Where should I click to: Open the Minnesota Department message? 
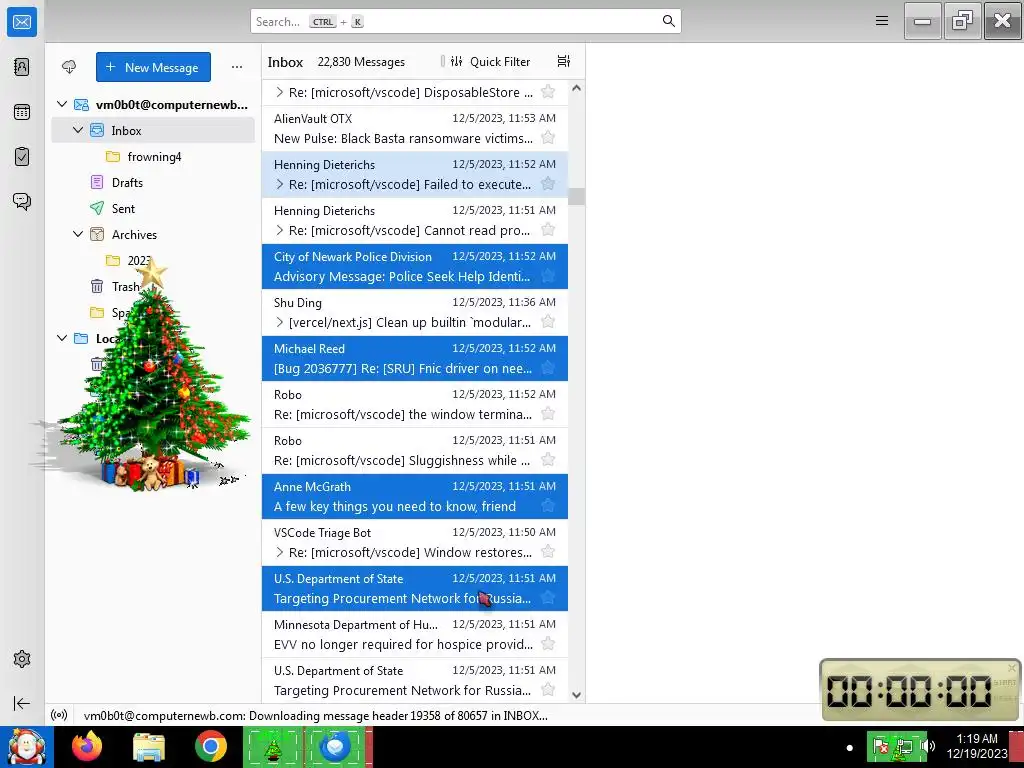(415, 634)
